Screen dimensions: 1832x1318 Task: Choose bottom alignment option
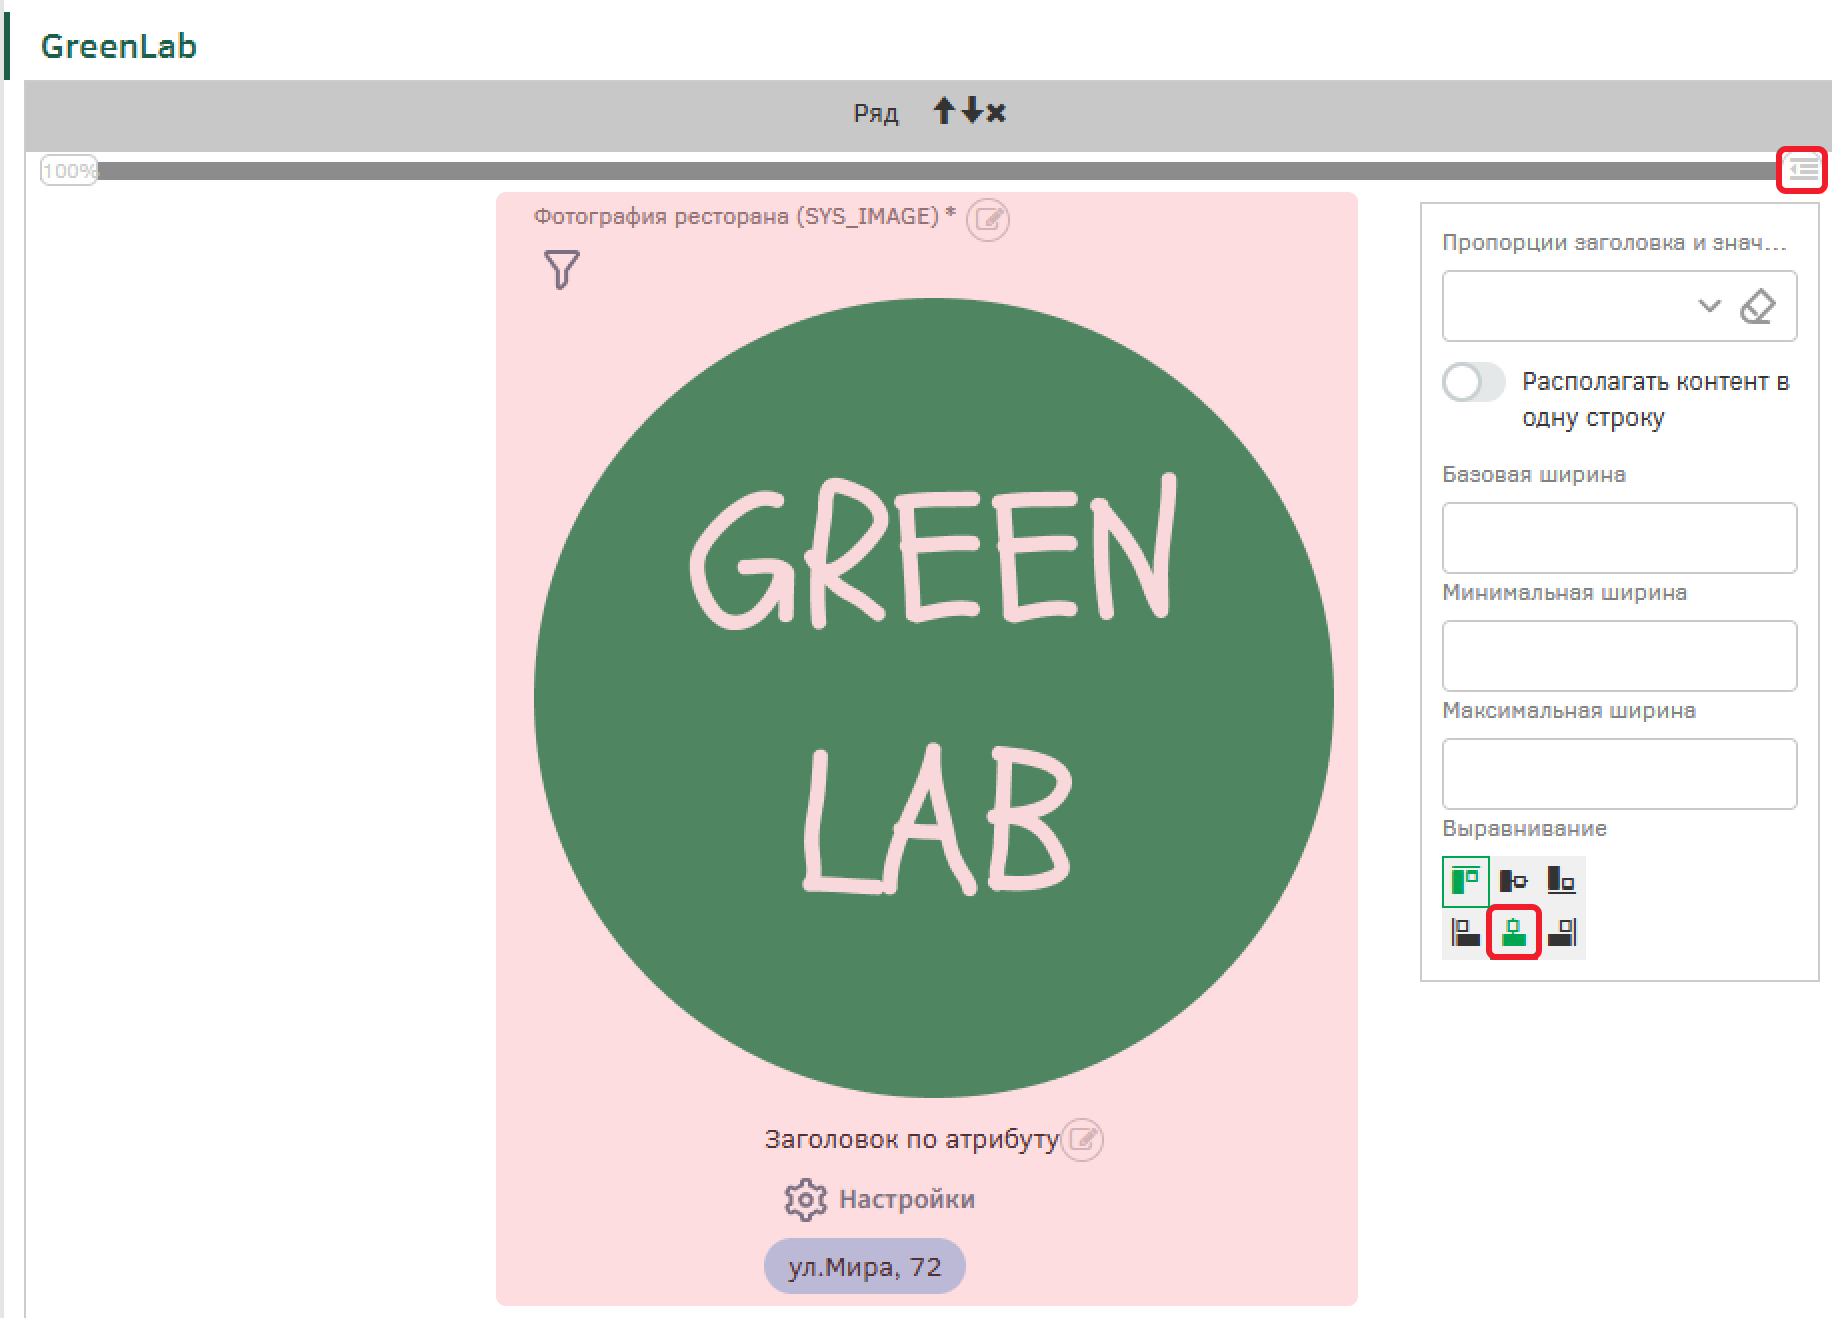pyautogui.click(x=1561, y=881)
